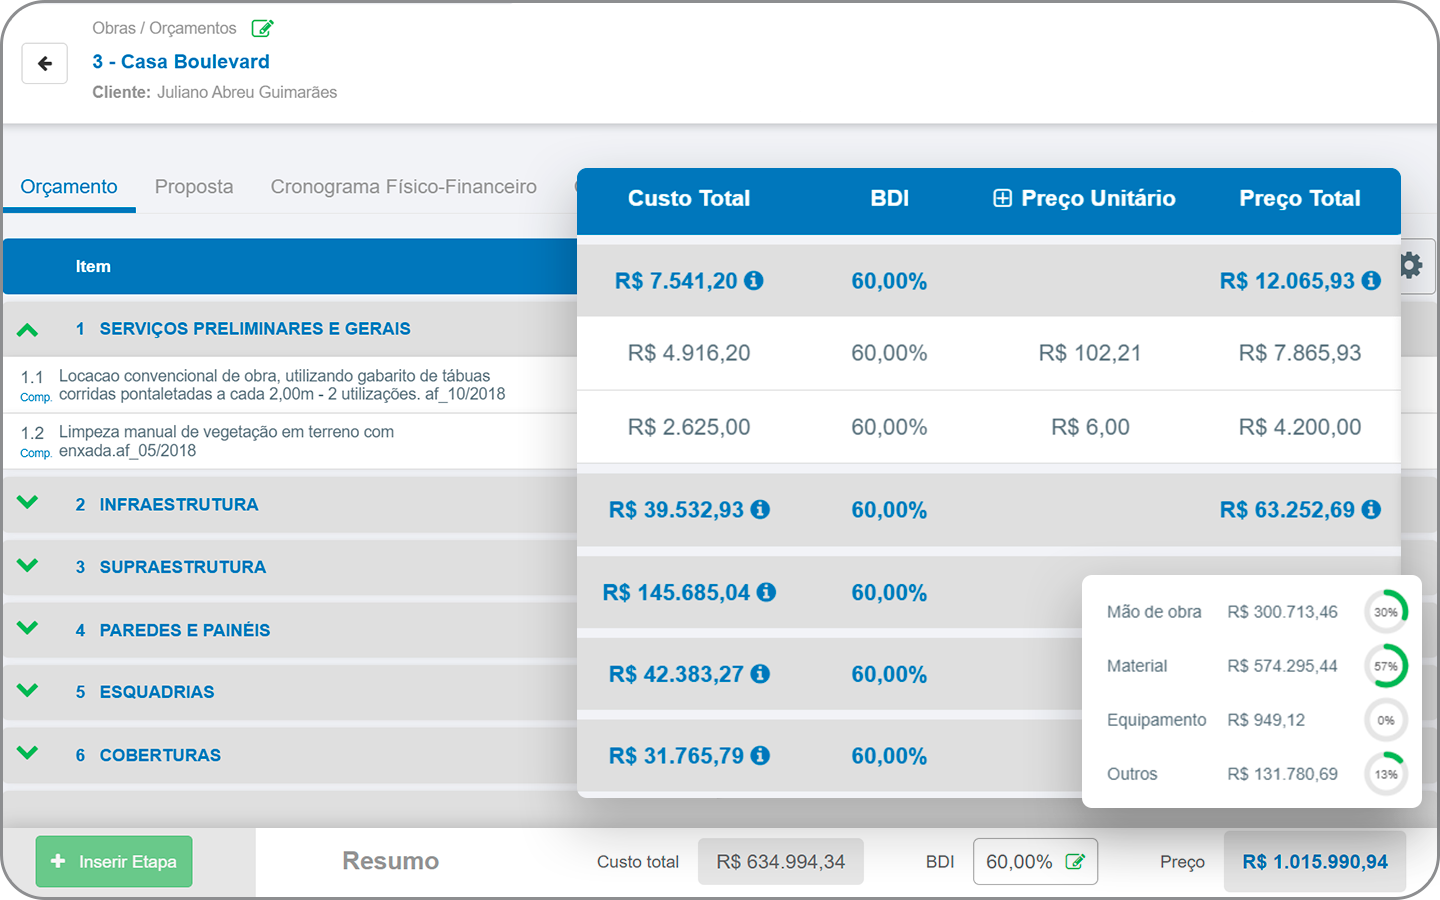Open the 3 - Casa Boulevard title link
This screenshot has width=1440, height=900.
click(181, 62)
